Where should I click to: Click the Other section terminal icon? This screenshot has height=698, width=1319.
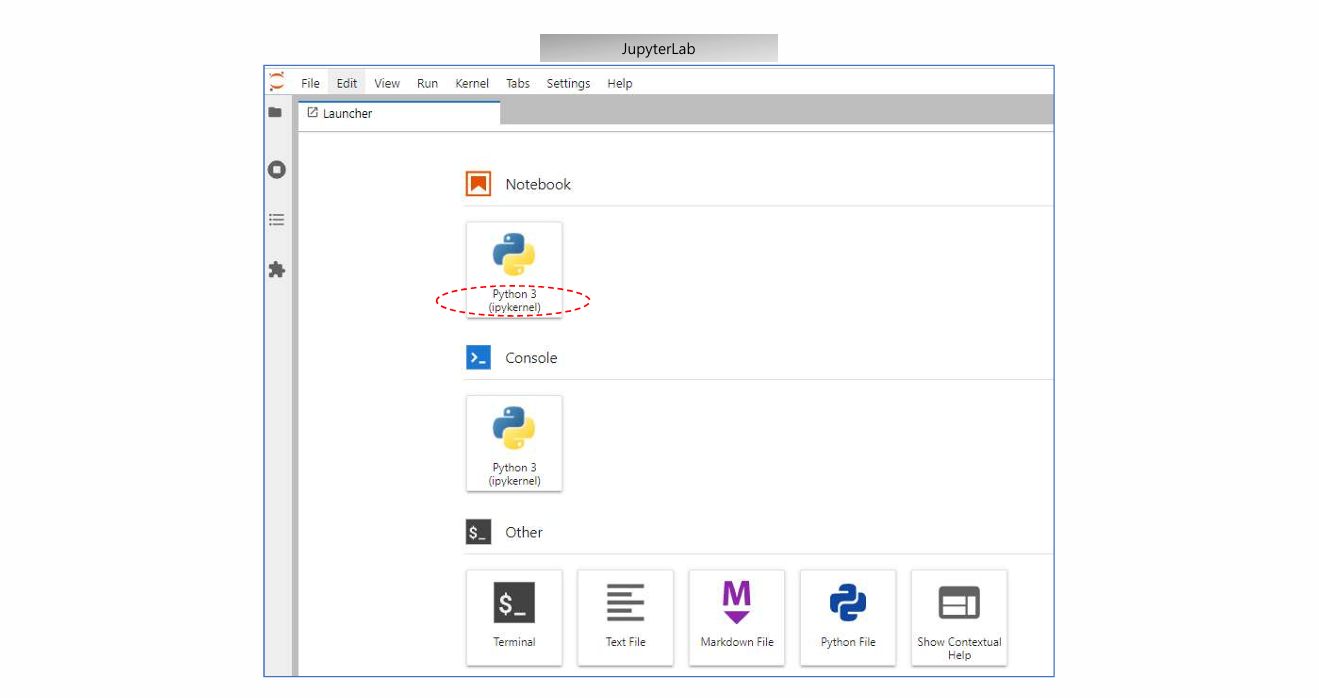tap(478, 532)
